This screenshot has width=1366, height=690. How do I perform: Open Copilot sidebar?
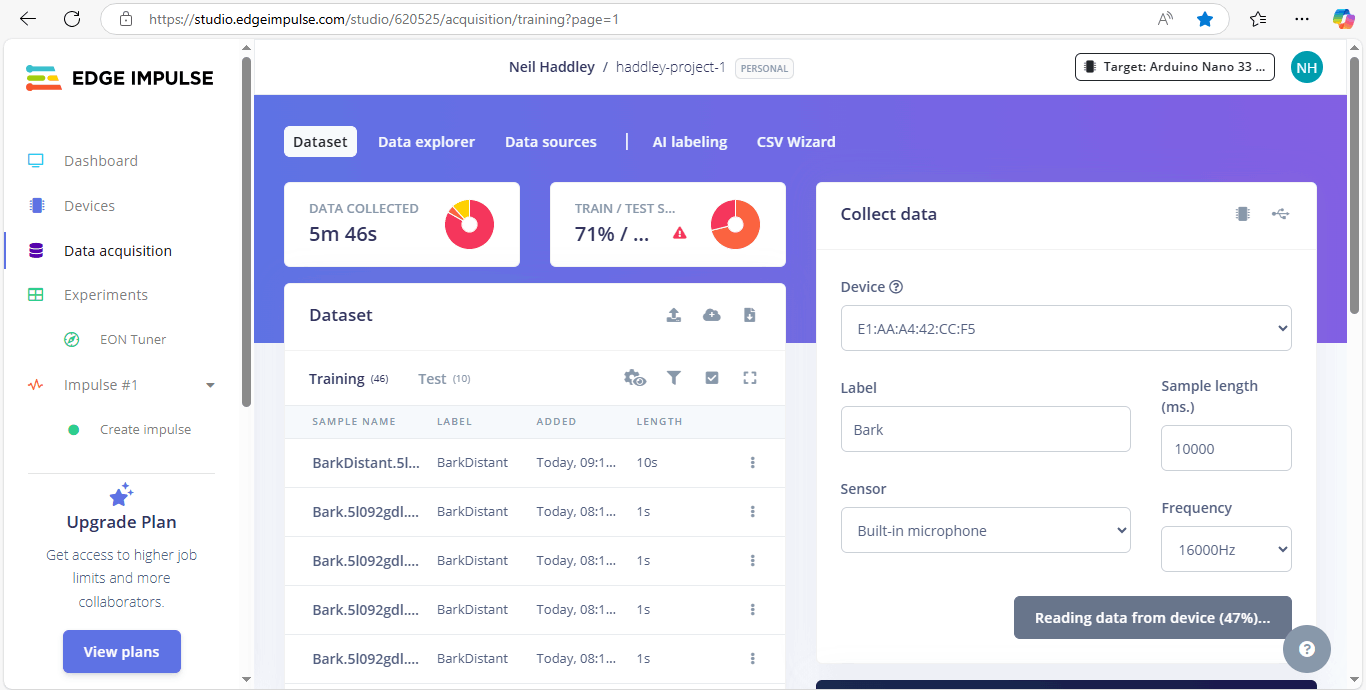point(1344,19)
